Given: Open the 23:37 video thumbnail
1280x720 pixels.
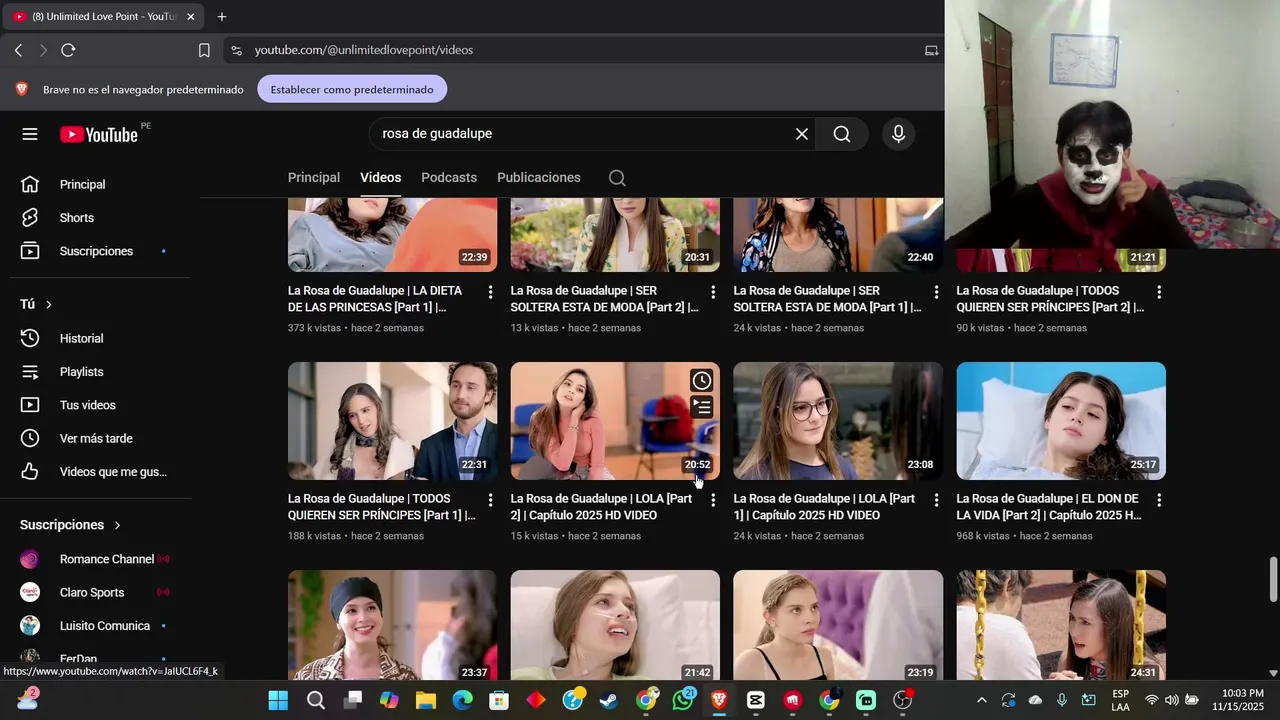Looking at the screenshot, I should pos(392,626).
